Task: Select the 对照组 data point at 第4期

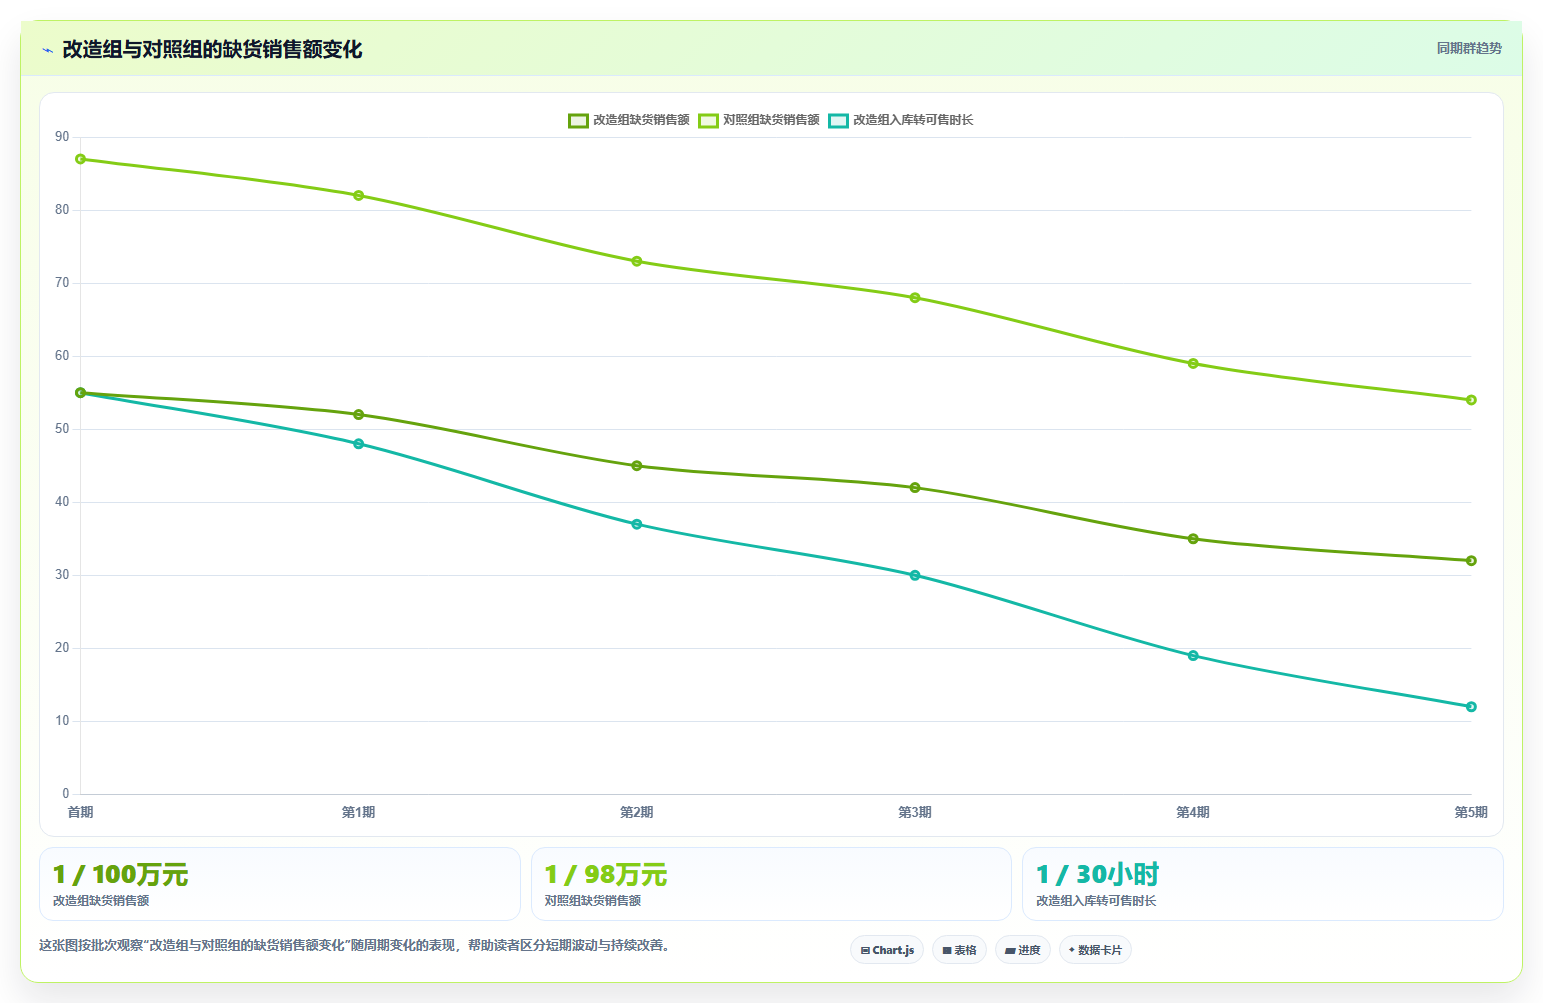Action: point(1193,363)
